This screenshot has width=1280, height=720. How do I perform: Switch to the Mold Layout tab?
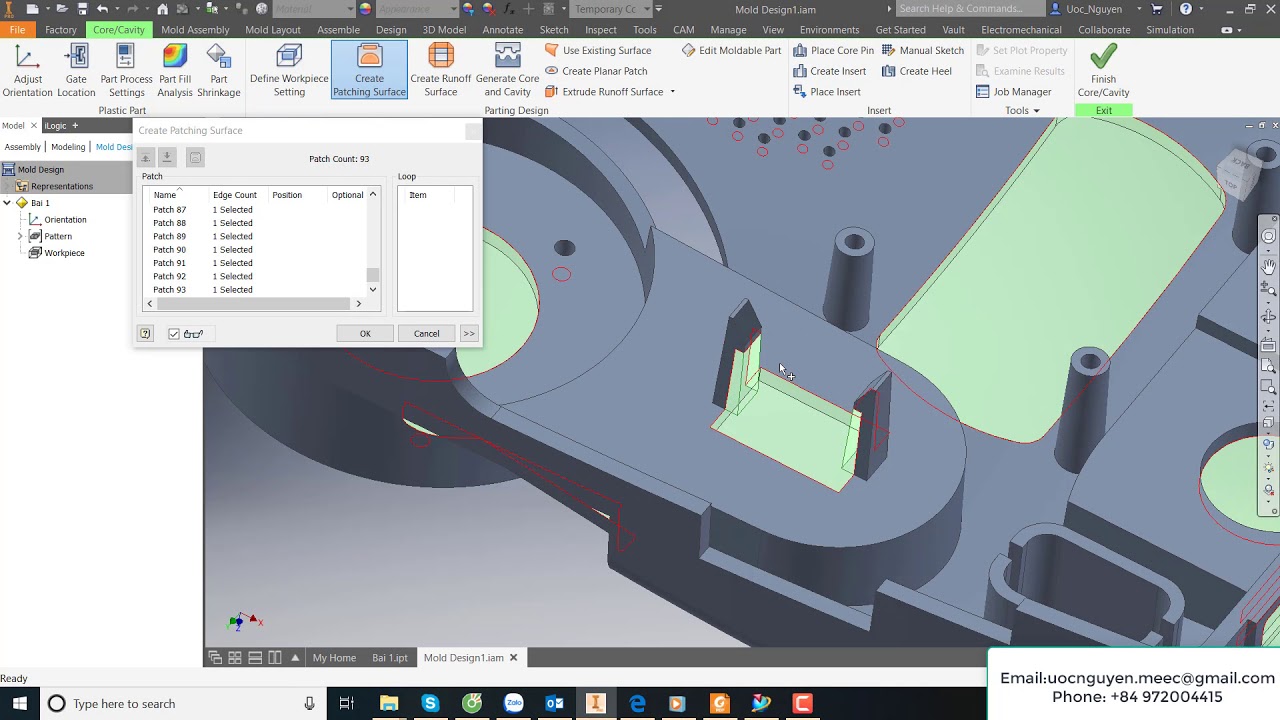pos(273,30)
